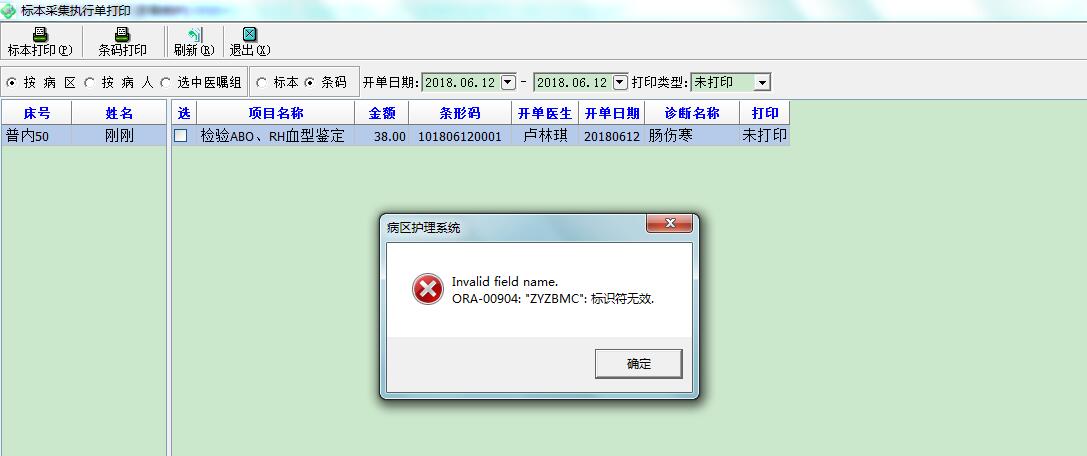
Task: Open the start date dropdown calendar
Action: 508,82
